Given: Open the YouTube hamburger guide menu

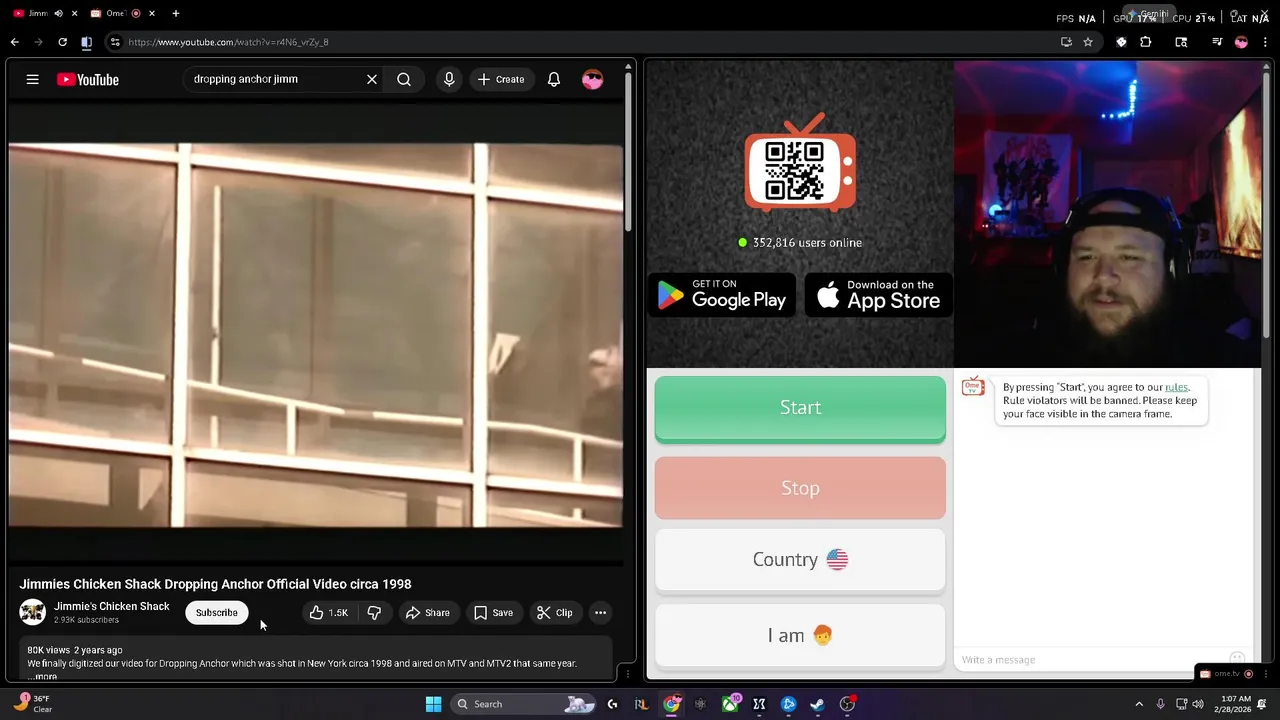Looking at the screenshot, I should pos(33,79).
